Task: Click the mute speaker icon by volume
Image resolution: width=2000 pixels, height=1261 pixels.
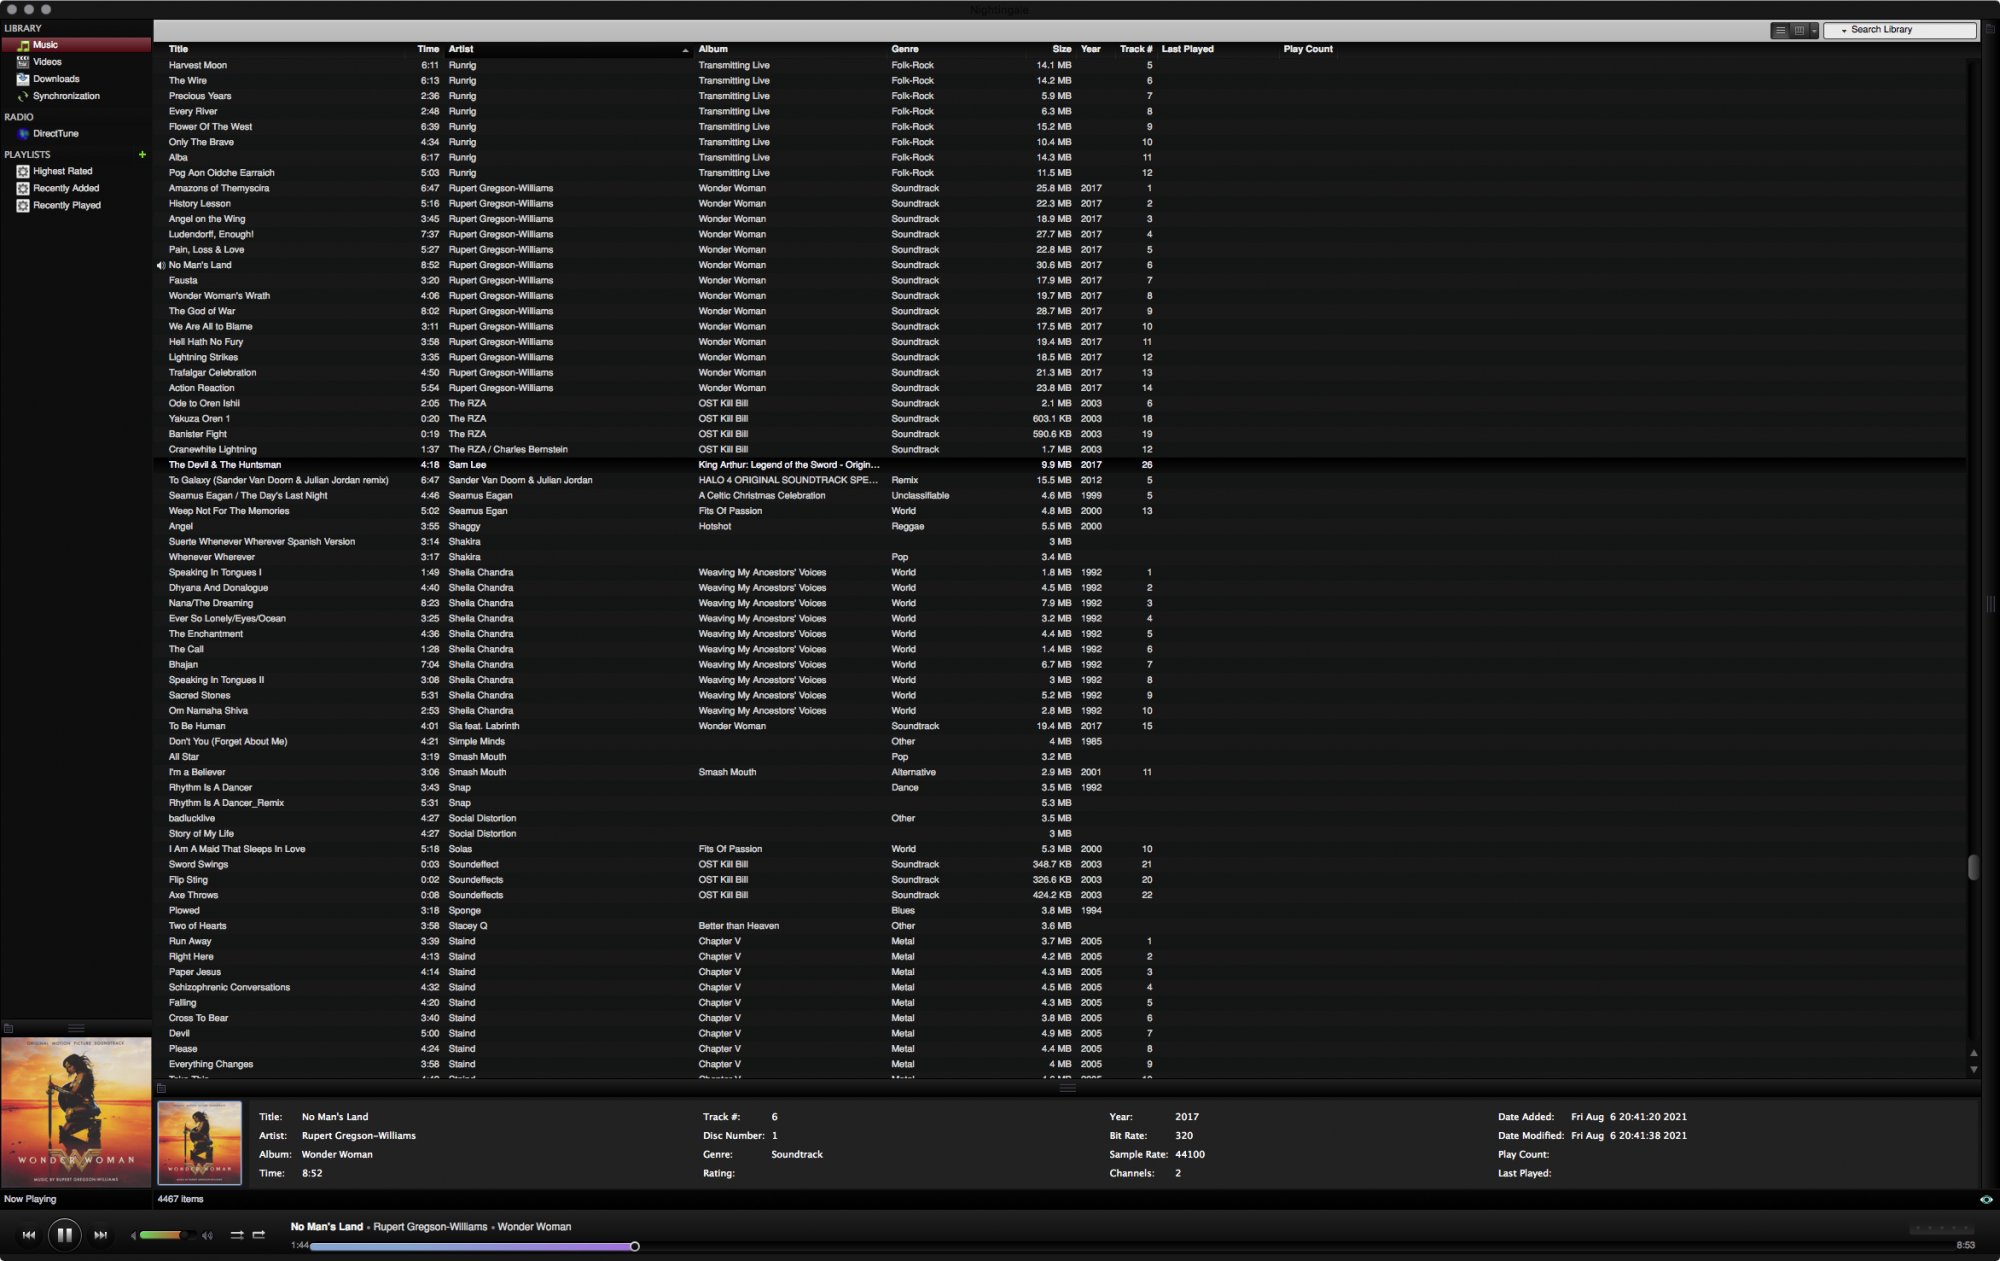Action: [x=133, y=1236]
